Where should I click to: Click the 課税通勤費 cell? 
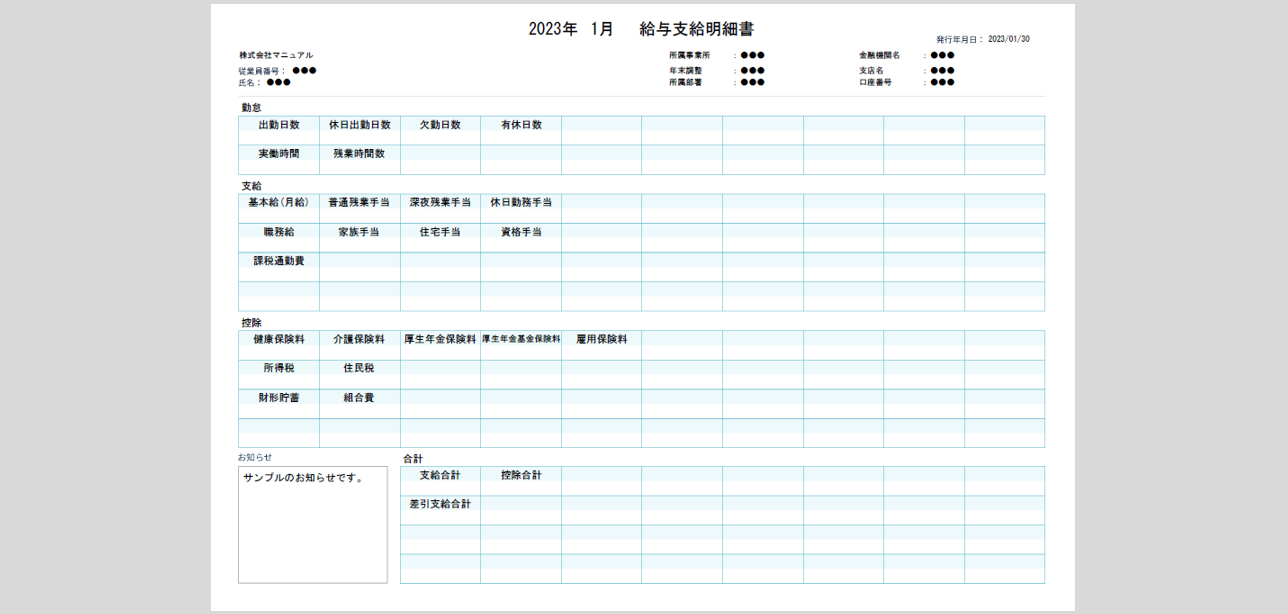point(279,261)
